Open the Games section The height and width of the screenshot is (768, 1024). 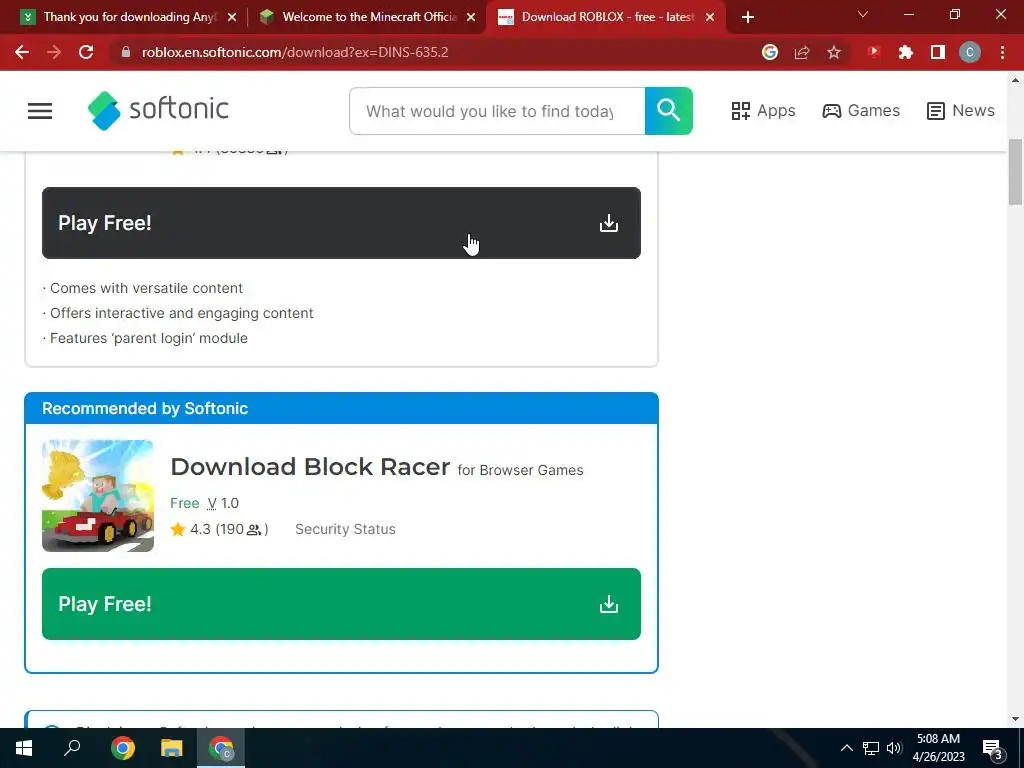(861, 111)
